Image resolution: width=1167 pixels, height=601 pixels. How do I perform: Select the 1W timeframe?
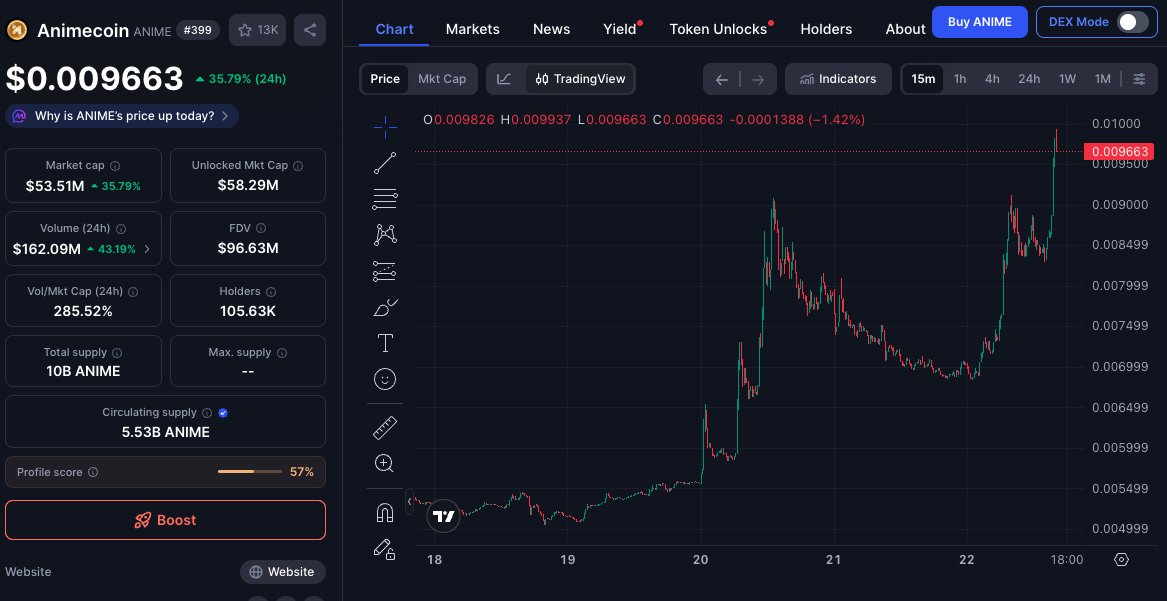point(1067,79)
